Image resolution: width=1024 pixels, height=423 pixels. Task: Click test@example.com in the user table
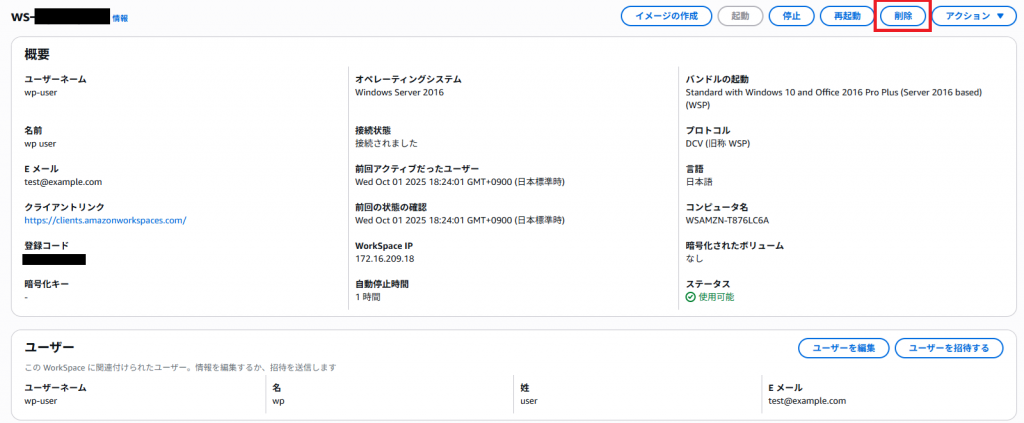(x=806, y=401)
